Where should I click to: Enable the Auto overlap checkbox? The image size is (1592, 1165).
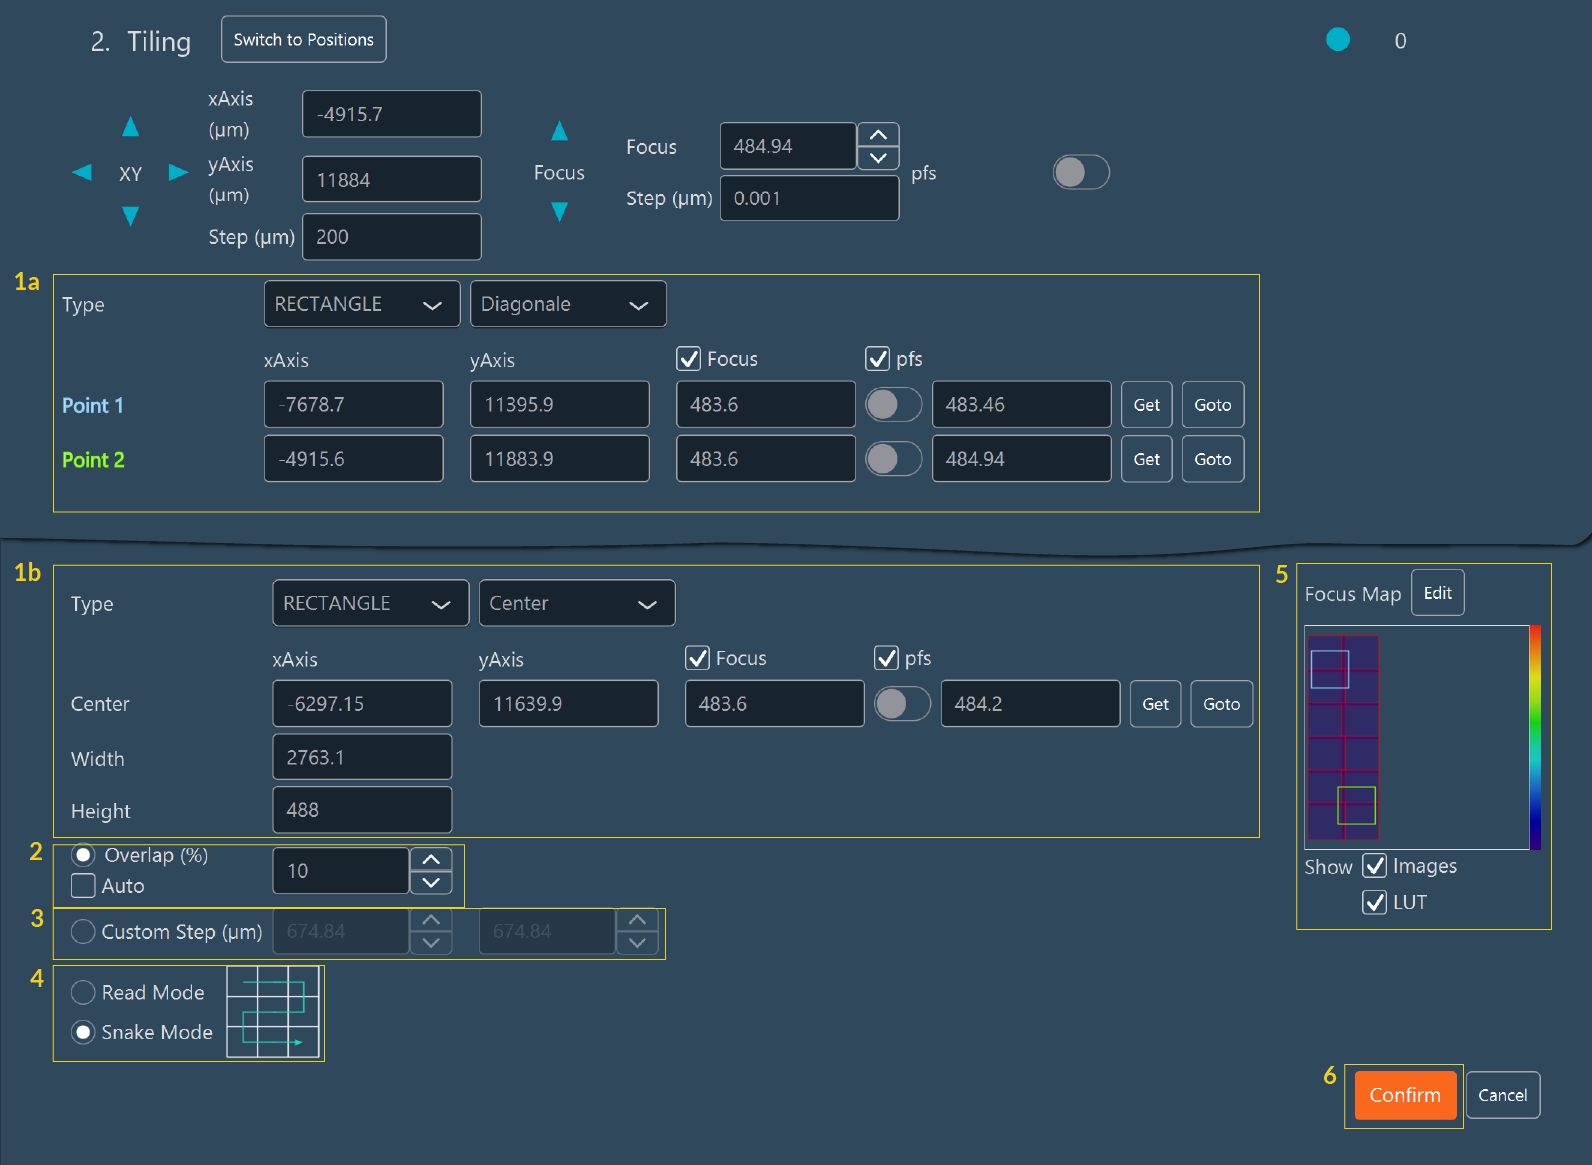click(84, 886)
